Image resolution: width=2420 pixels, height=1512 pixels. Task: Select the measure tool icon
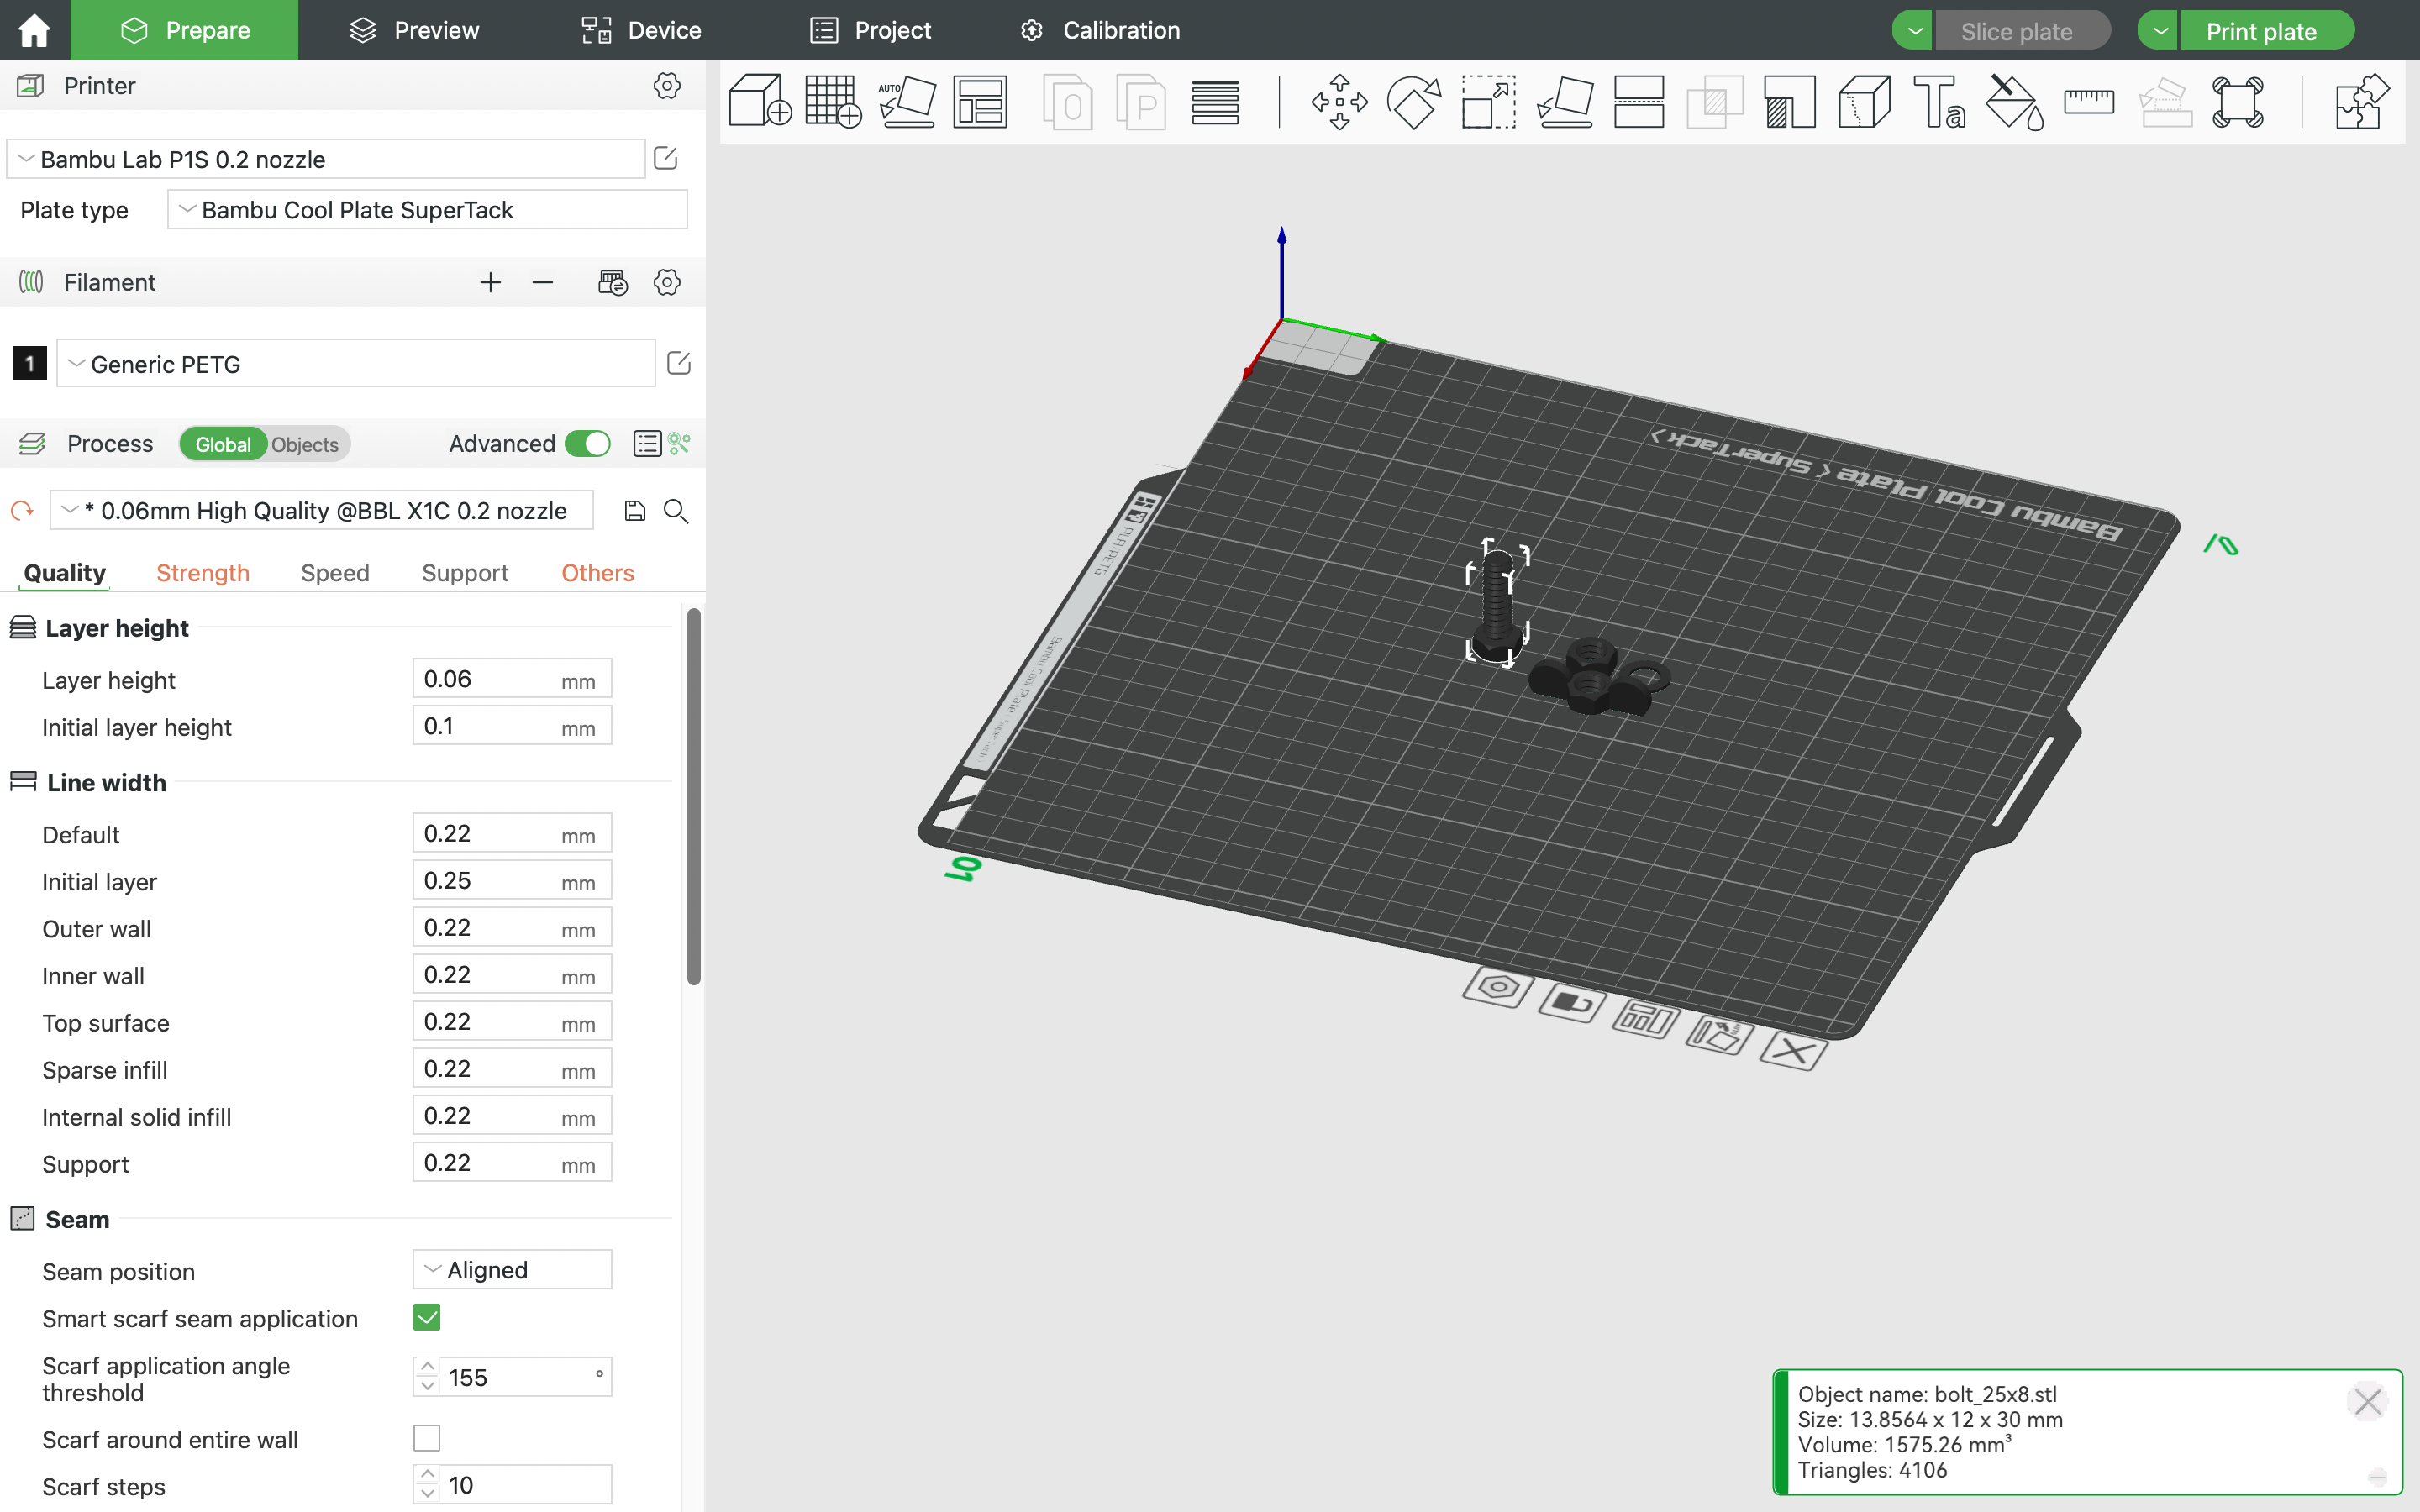point(2089,99)
